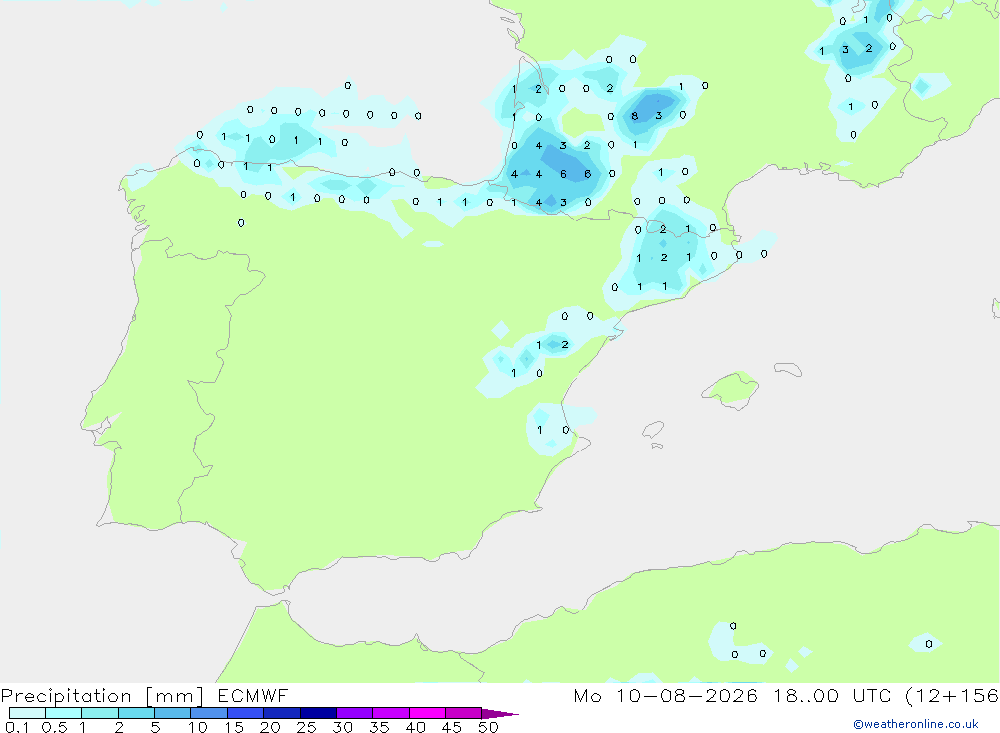This screenshot has width=1000, height=733.
Task: Click the '[mm]' unit label
Action: pos(174,696)
